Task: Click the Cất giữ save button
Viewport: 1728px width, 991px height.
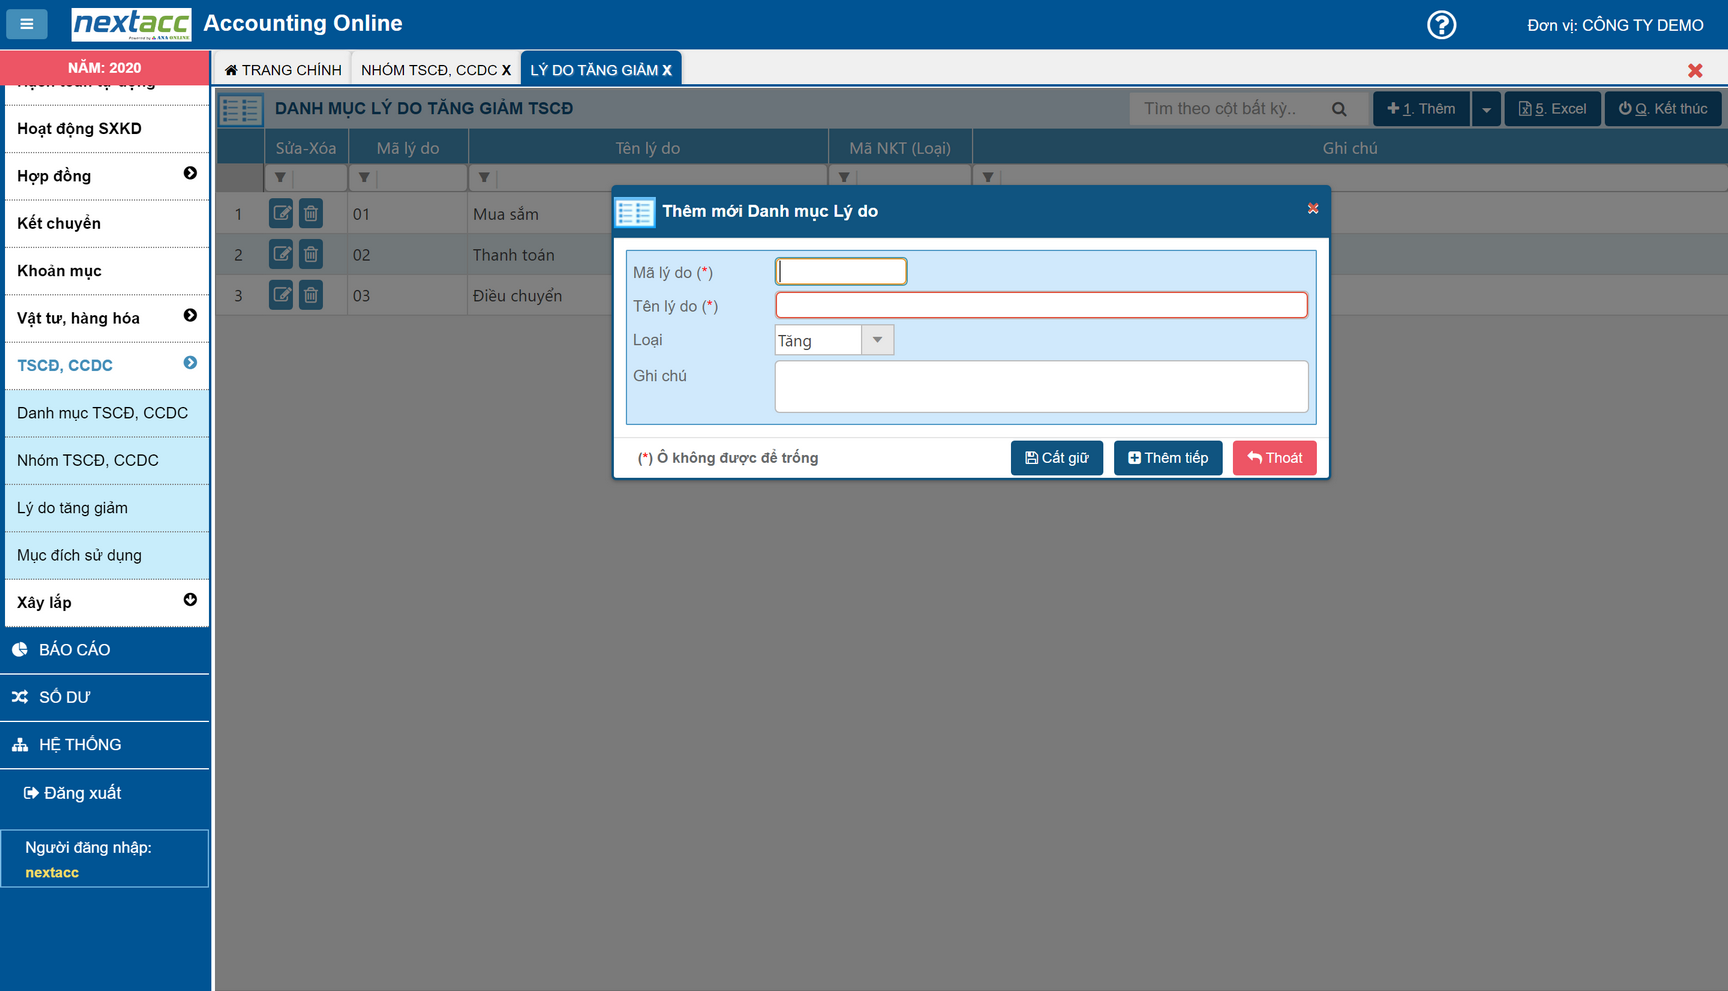Action: click(1056, 458)
